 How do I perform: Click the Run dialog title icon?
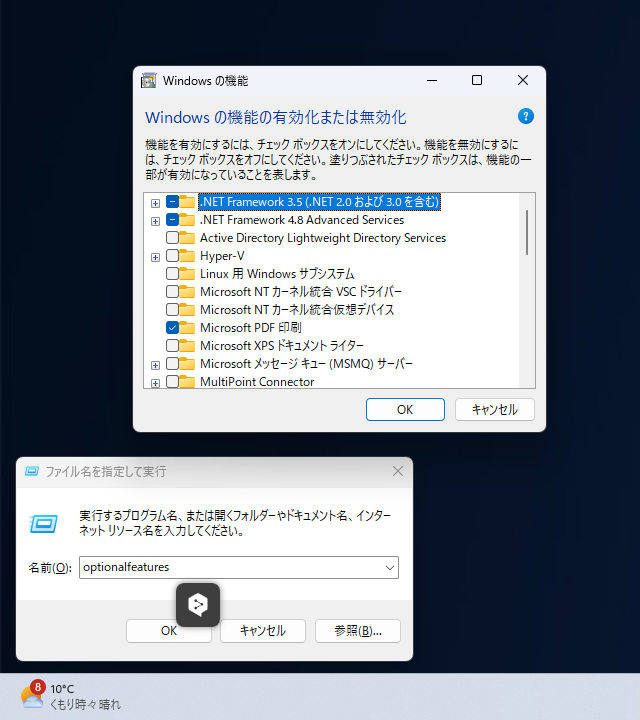click(x=32, y=471)
